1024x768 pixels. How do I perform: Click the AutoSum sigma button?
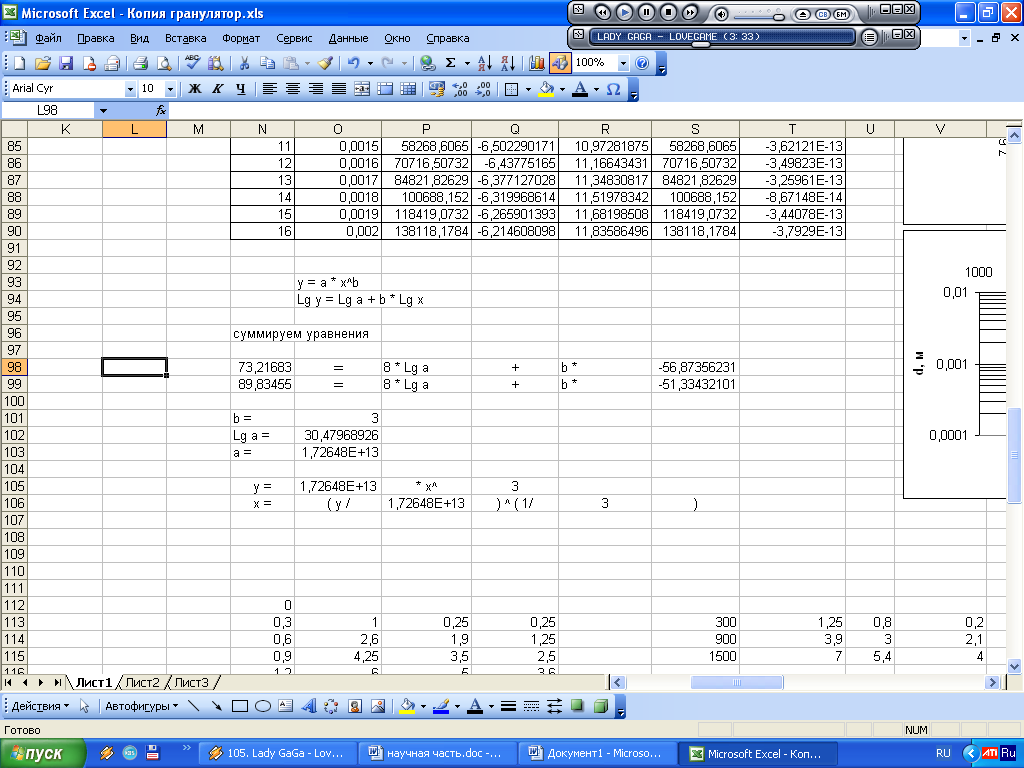451,63
